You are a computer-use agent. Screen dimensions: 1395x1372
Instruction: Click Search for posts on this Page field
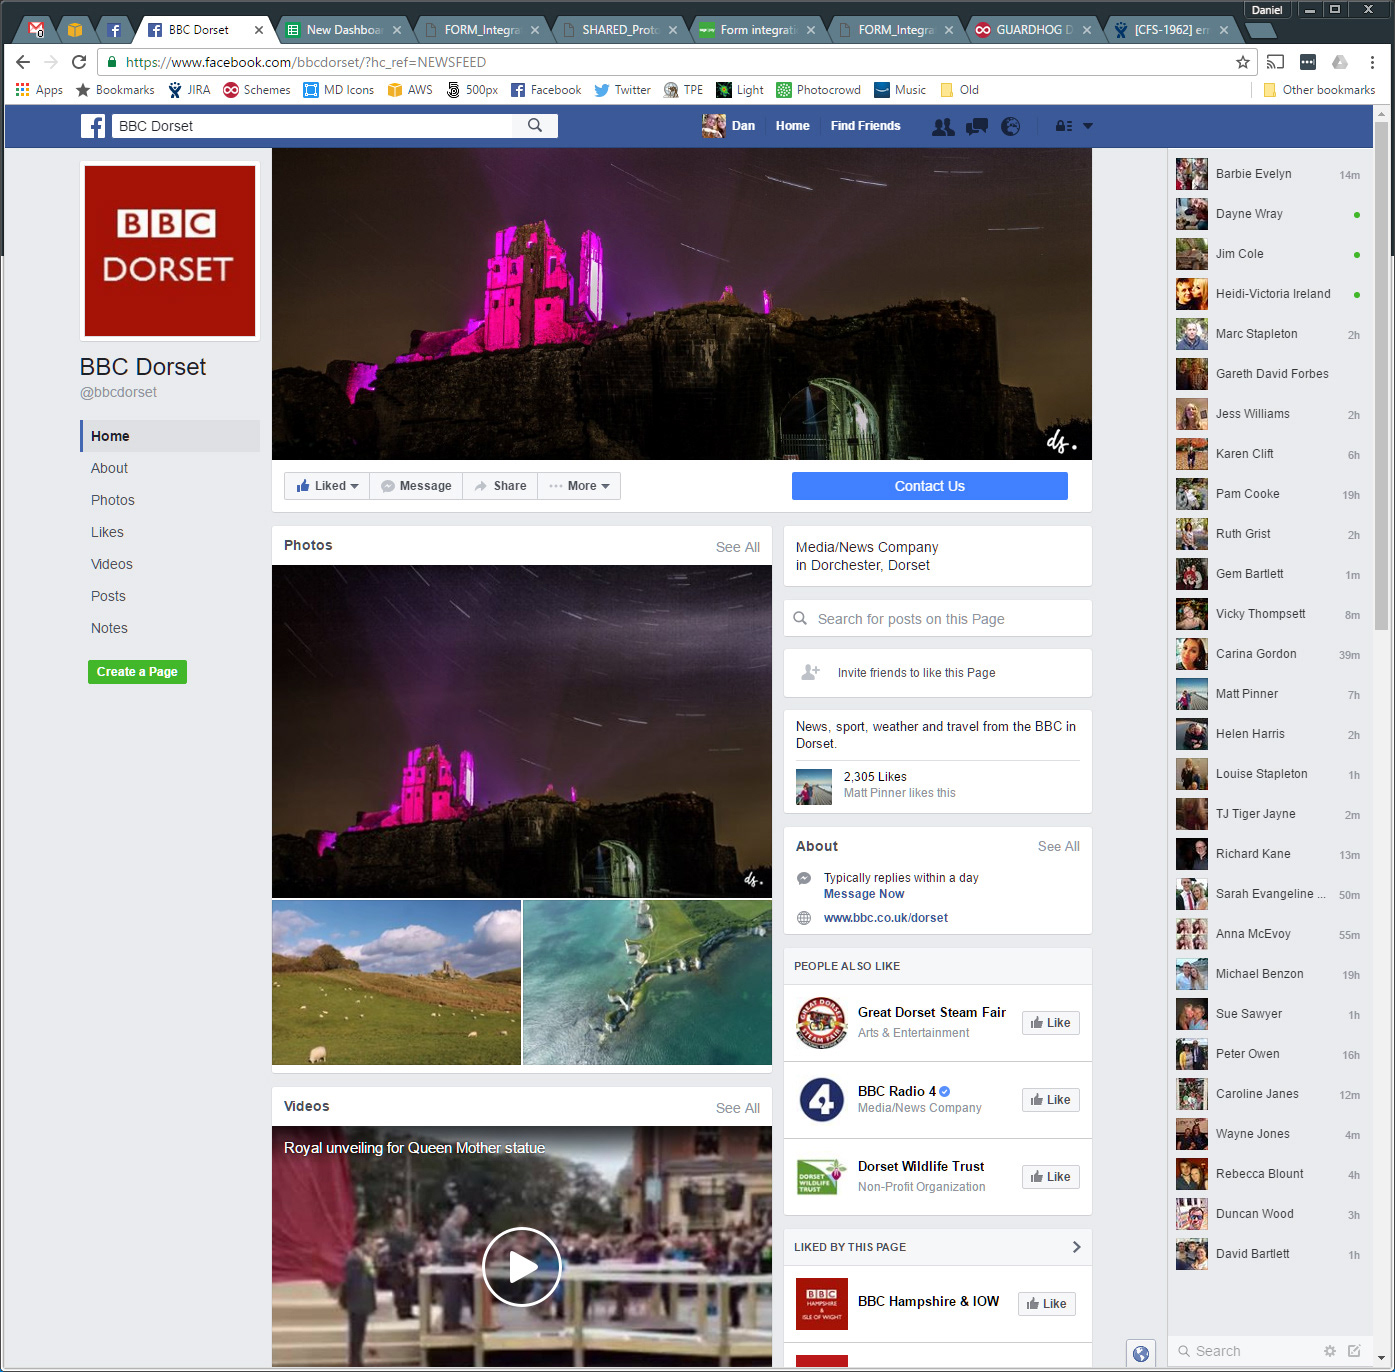coord(938,619)
